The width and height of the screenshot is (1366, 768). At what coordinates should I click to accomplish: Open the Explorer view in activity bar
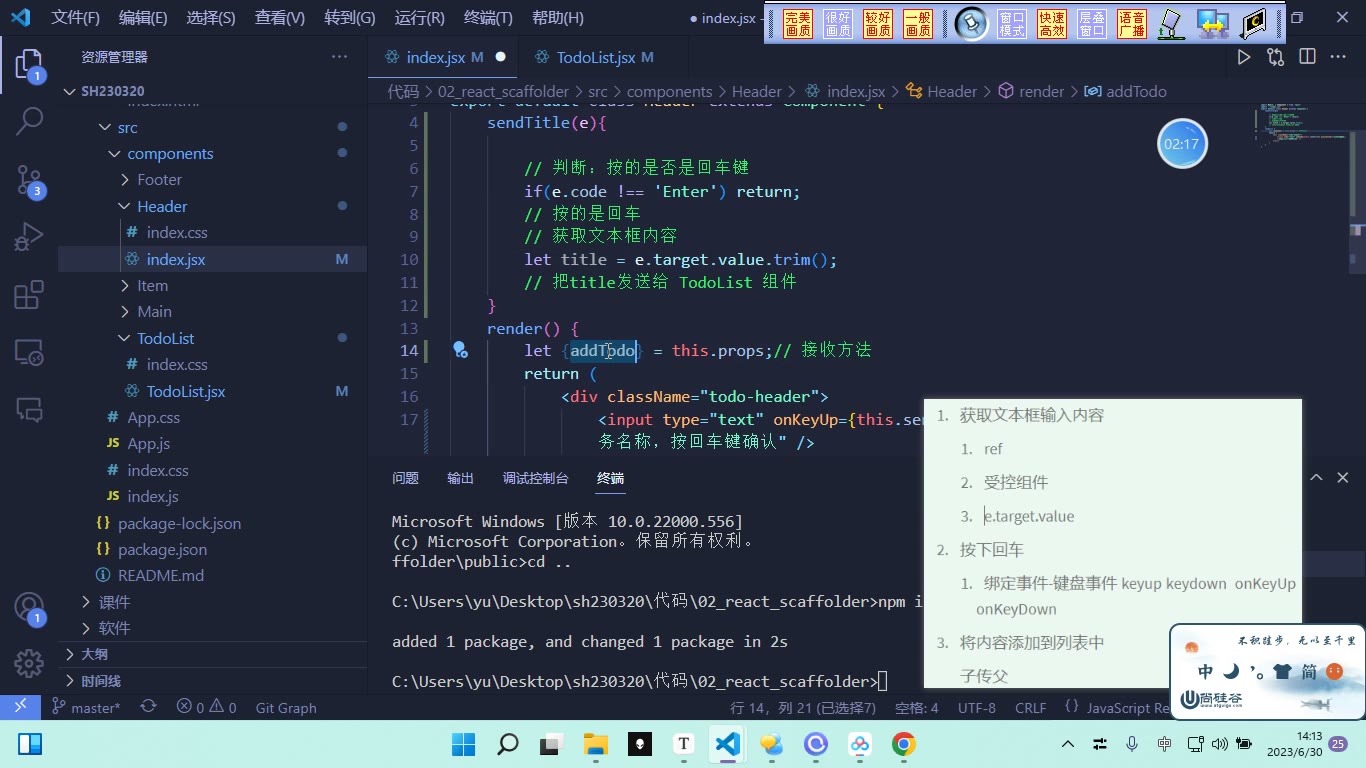pyautogui.click(x=29, y=66)
